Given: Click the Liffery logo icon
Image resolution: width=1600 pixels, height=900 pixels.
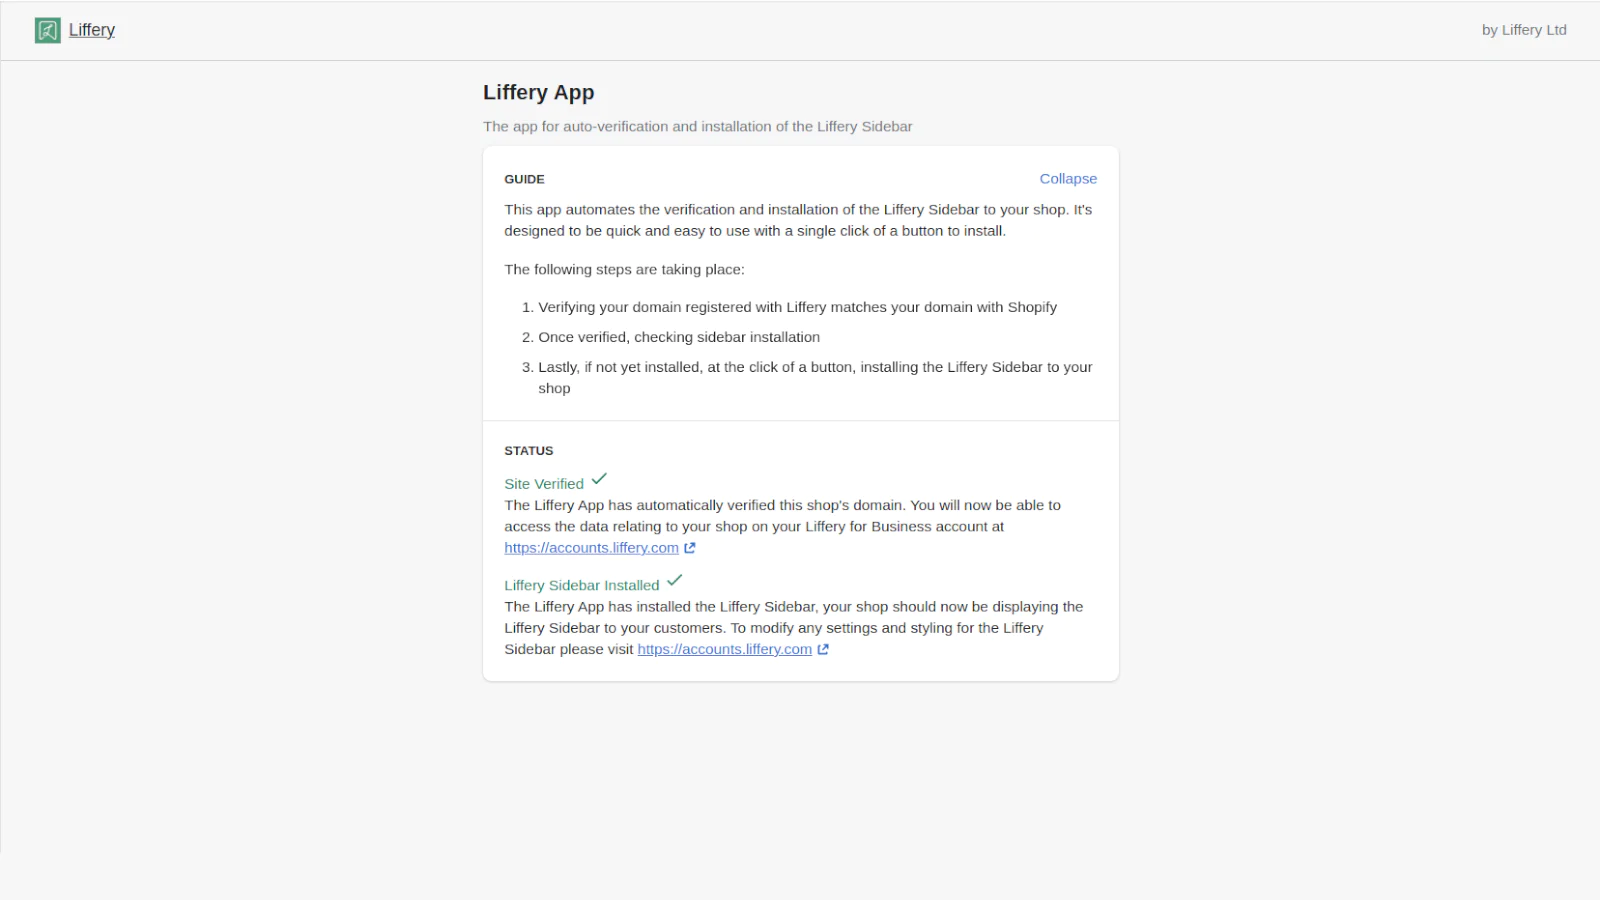Looking at the screenshot, I should [47, 30].
